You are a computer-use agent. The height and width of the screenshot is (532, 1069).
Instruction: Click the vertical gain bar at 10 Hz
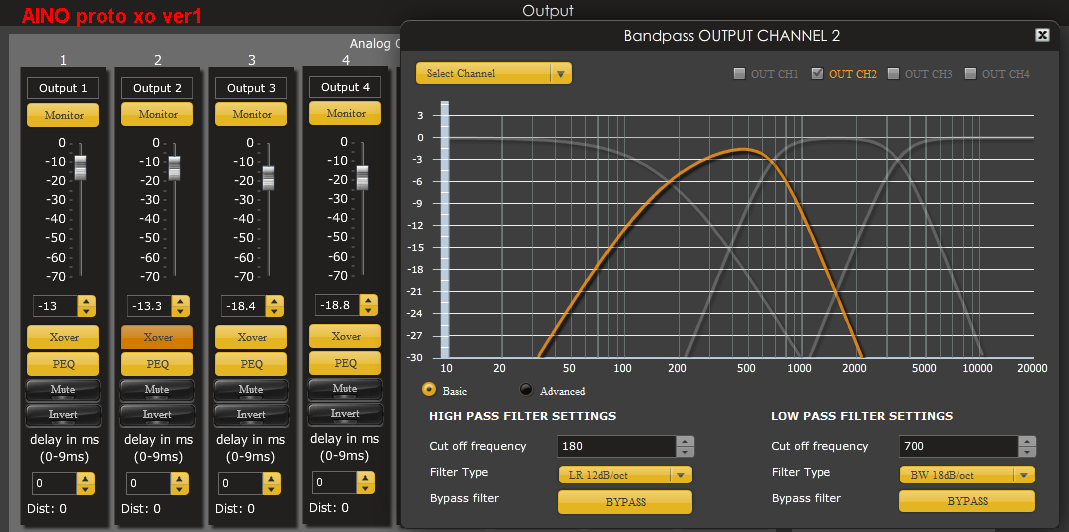coord(445,229)
